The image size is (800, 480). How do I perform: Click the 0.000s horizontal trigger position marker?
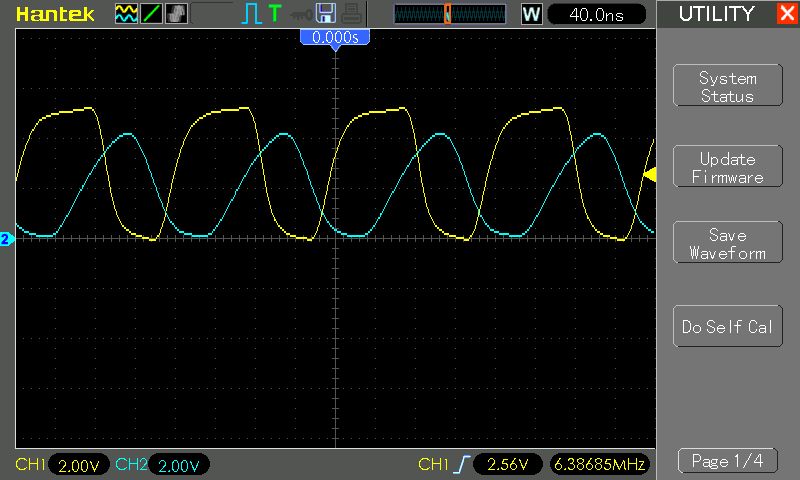[x=335, y=39]
